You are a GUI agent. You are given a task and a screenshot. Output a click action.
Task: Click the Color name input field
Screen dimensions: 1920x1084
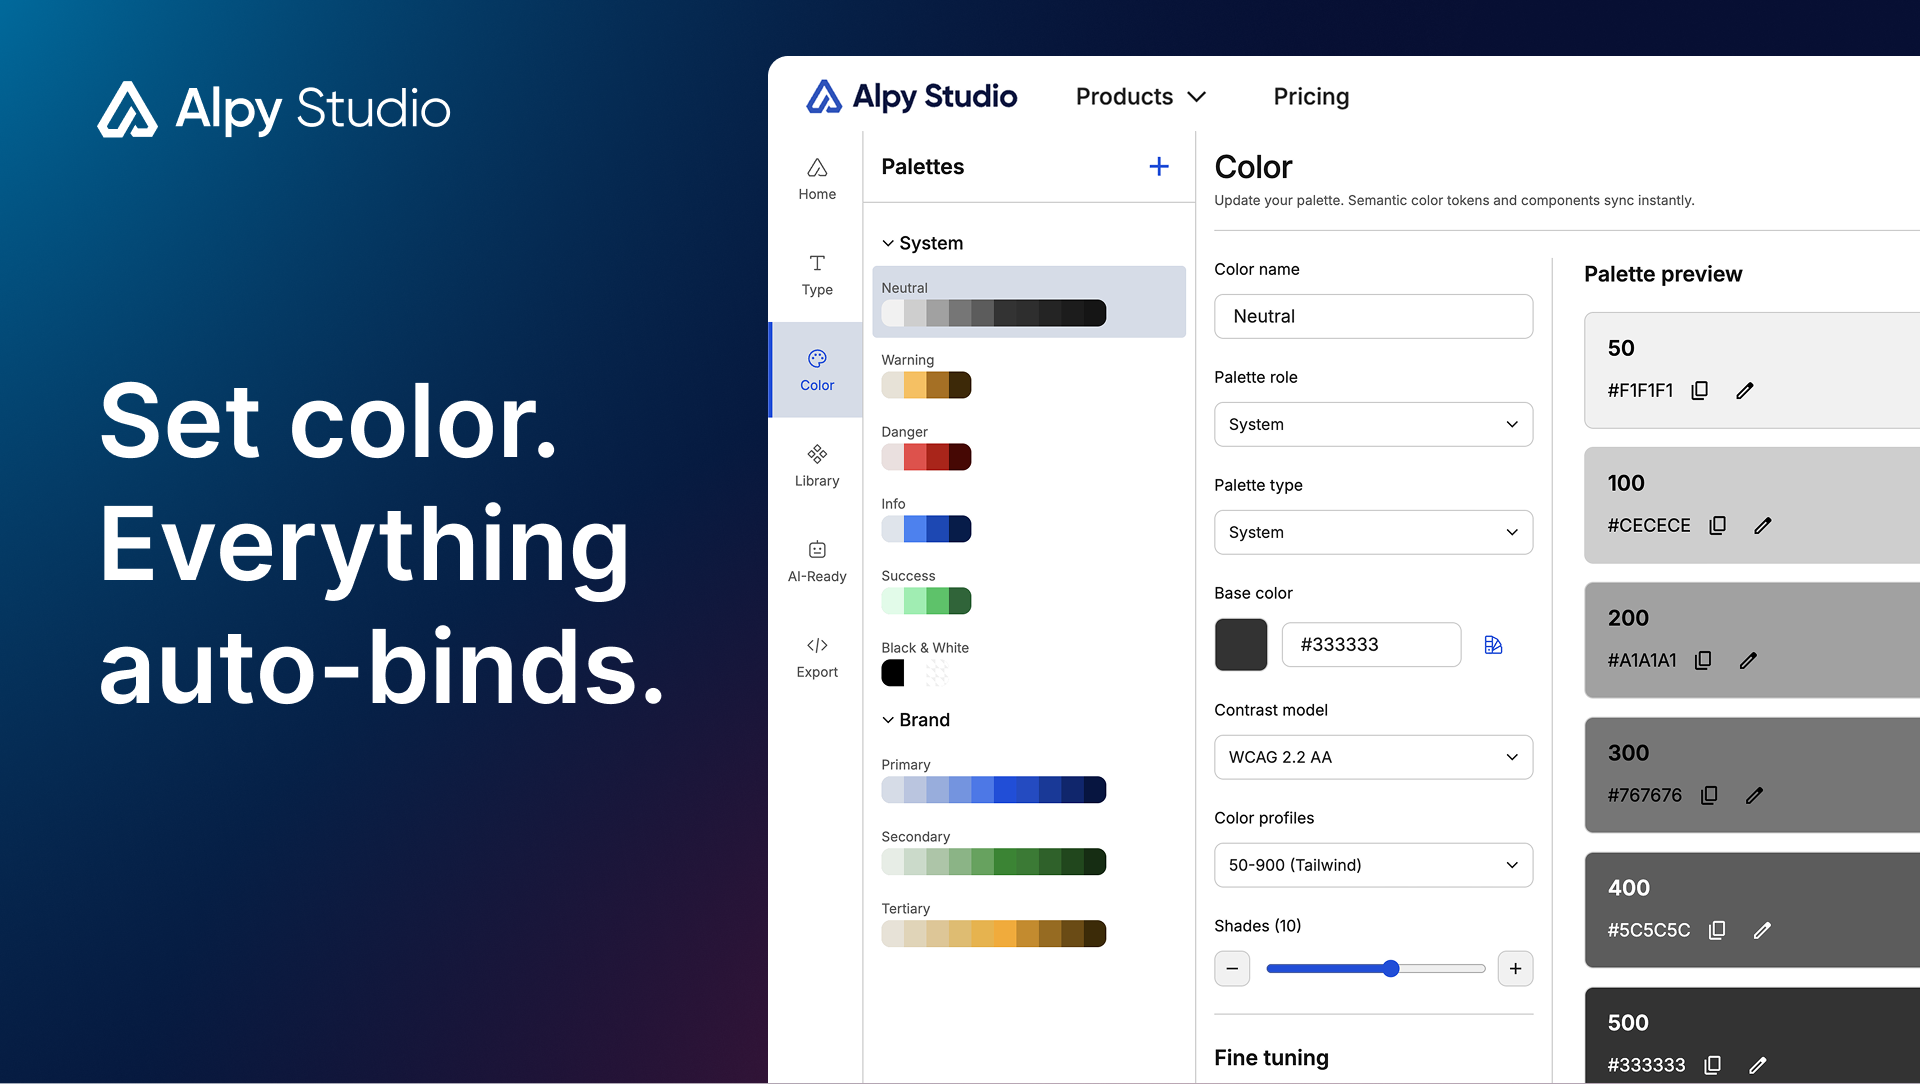(1373, 316)
